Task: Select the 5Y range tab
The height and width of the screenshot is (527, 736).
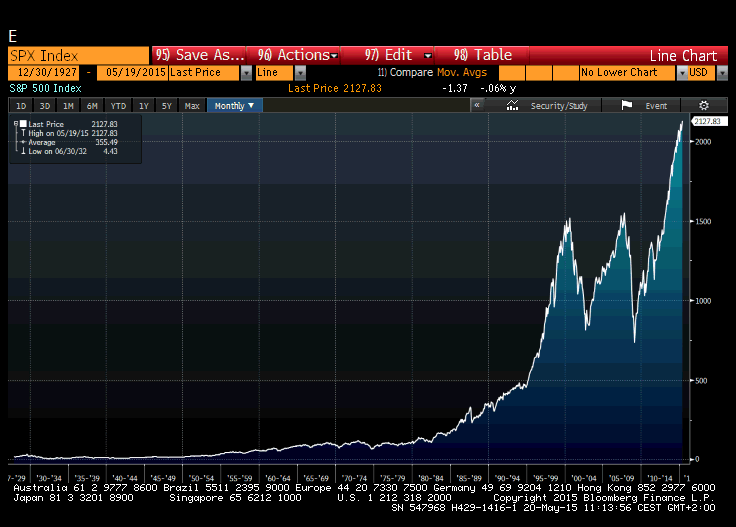Action: [167, 106]
